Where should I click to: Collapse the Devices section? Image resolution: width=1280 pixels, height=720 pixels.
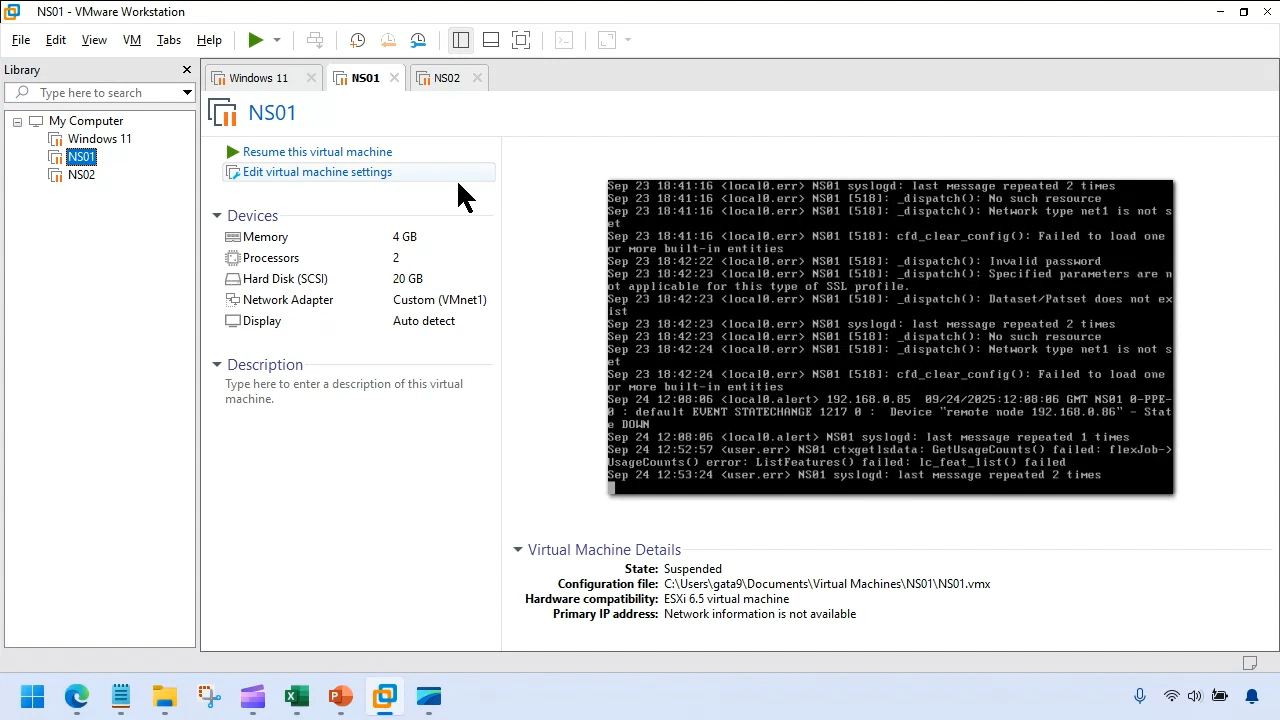coord(217,215)
